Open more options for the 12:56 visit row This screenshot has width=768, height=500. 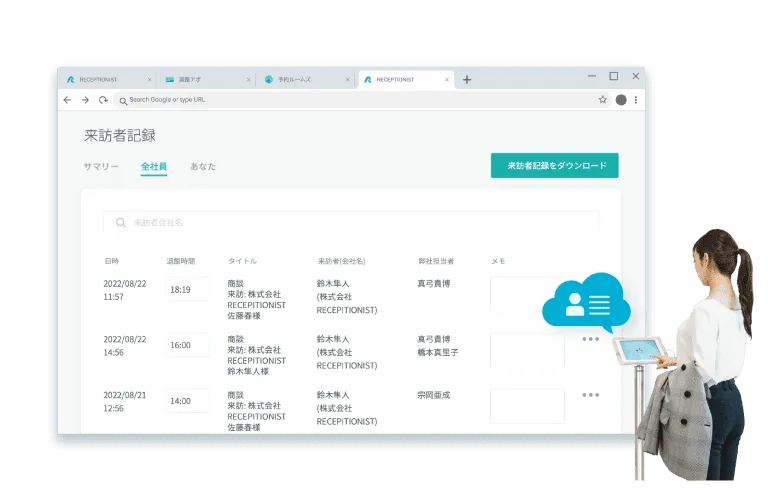coord(591,395)
